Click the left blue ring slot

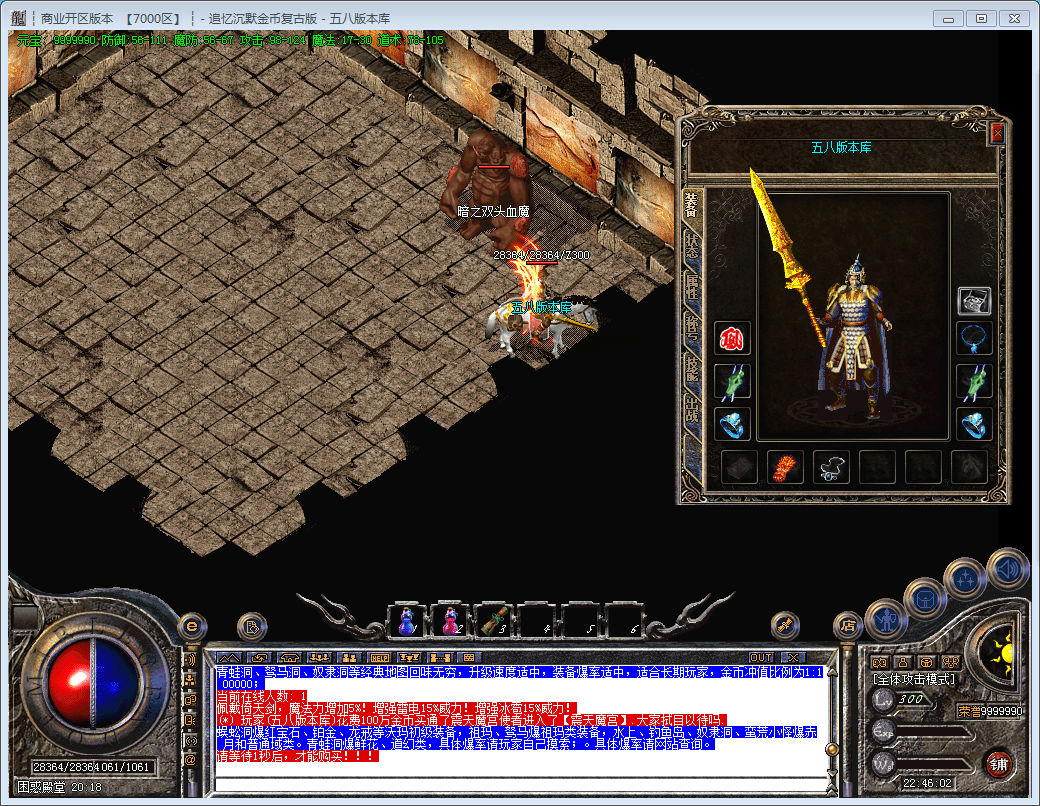tap(732, 424)
